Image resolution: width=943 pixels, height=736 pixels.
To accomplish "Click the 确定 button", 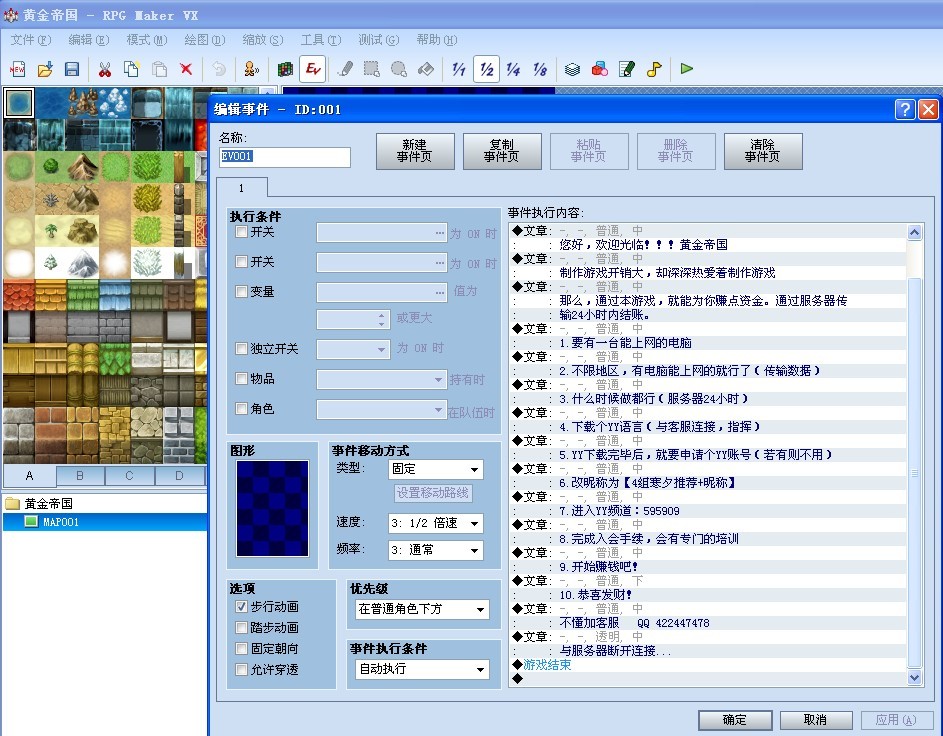I will click(735, 720).
